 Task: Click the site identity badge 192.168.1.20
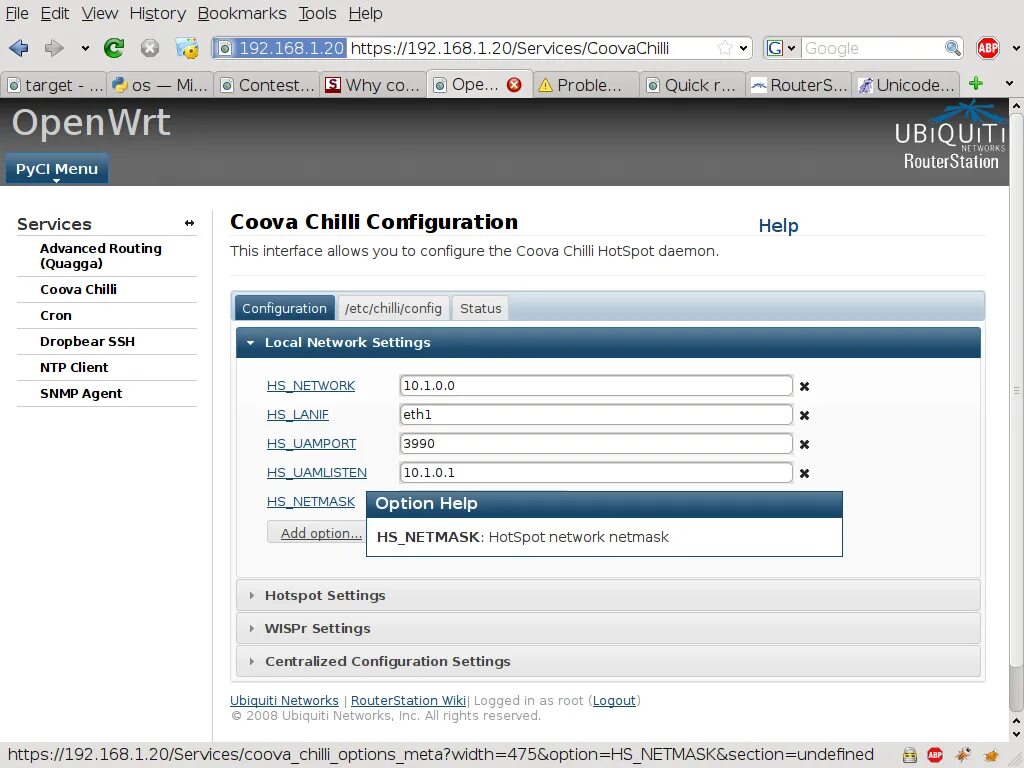tap(280, 48)
